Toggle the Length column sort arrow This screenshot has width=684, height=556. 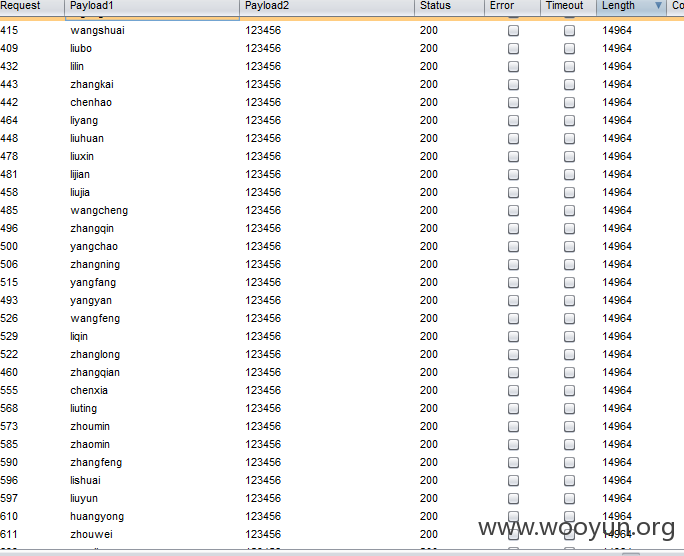(658, 6)
